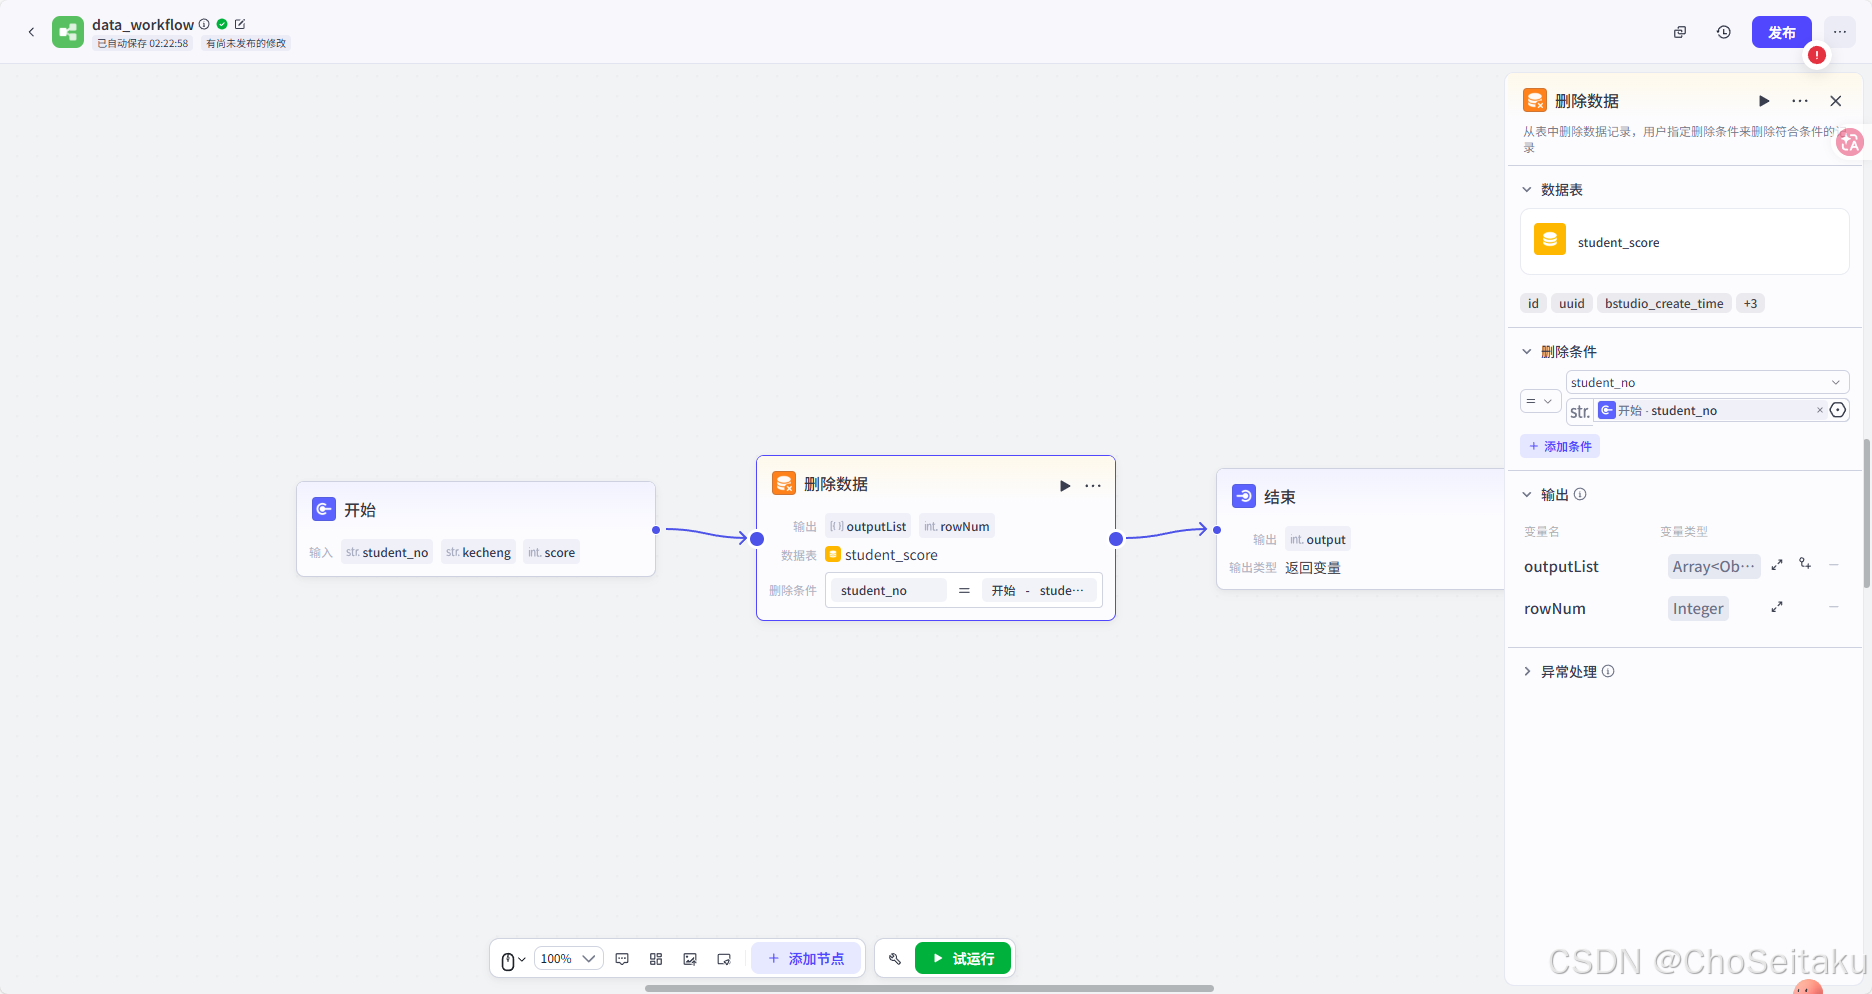Go back with the top-left arrow

(31, 32)
